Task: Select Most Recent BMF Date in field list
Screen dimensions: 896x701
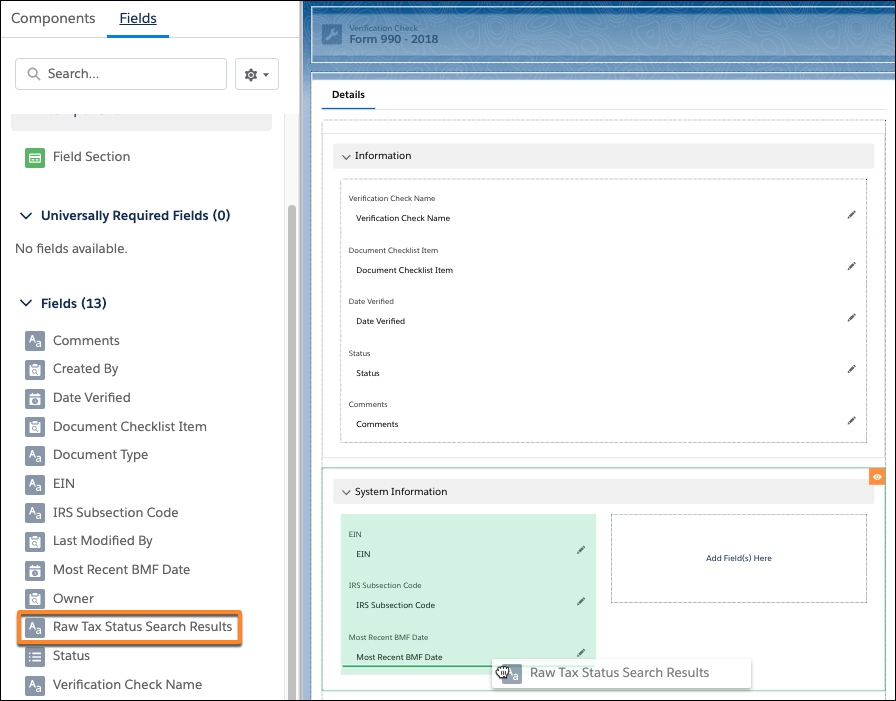Action: pos(121,570)
